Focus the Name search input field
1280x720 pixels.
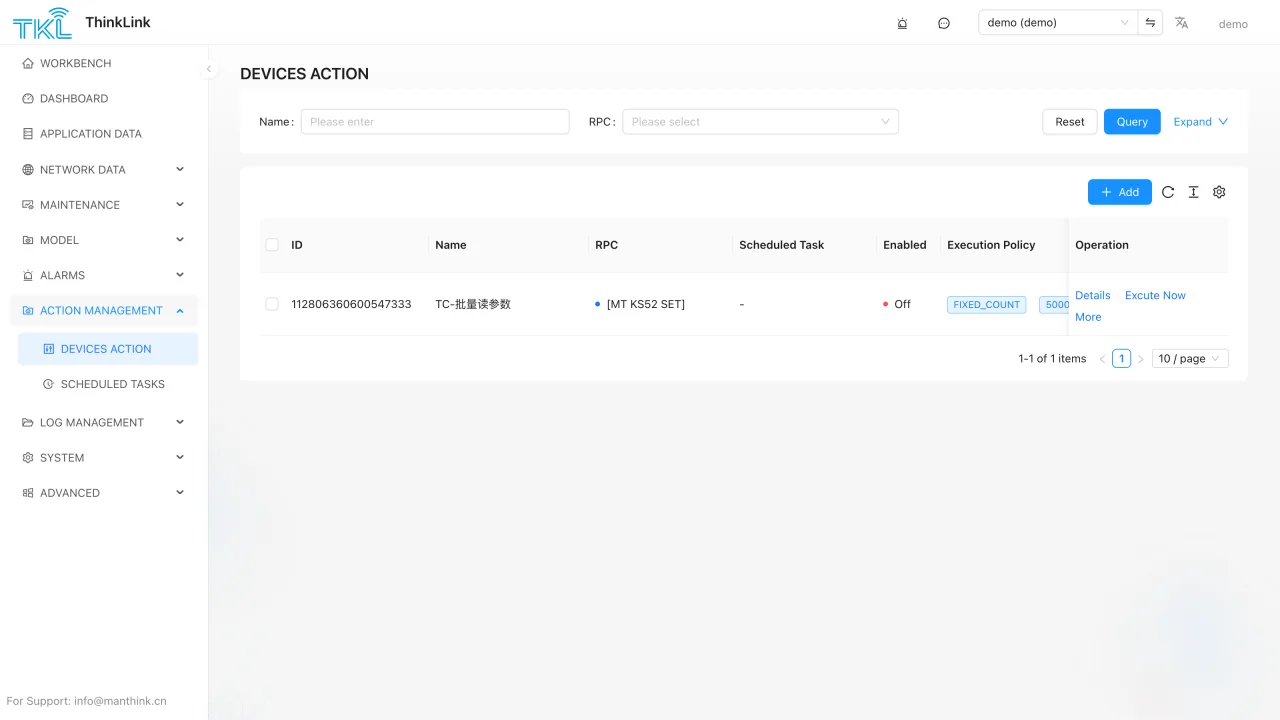(x=435, y=122)
